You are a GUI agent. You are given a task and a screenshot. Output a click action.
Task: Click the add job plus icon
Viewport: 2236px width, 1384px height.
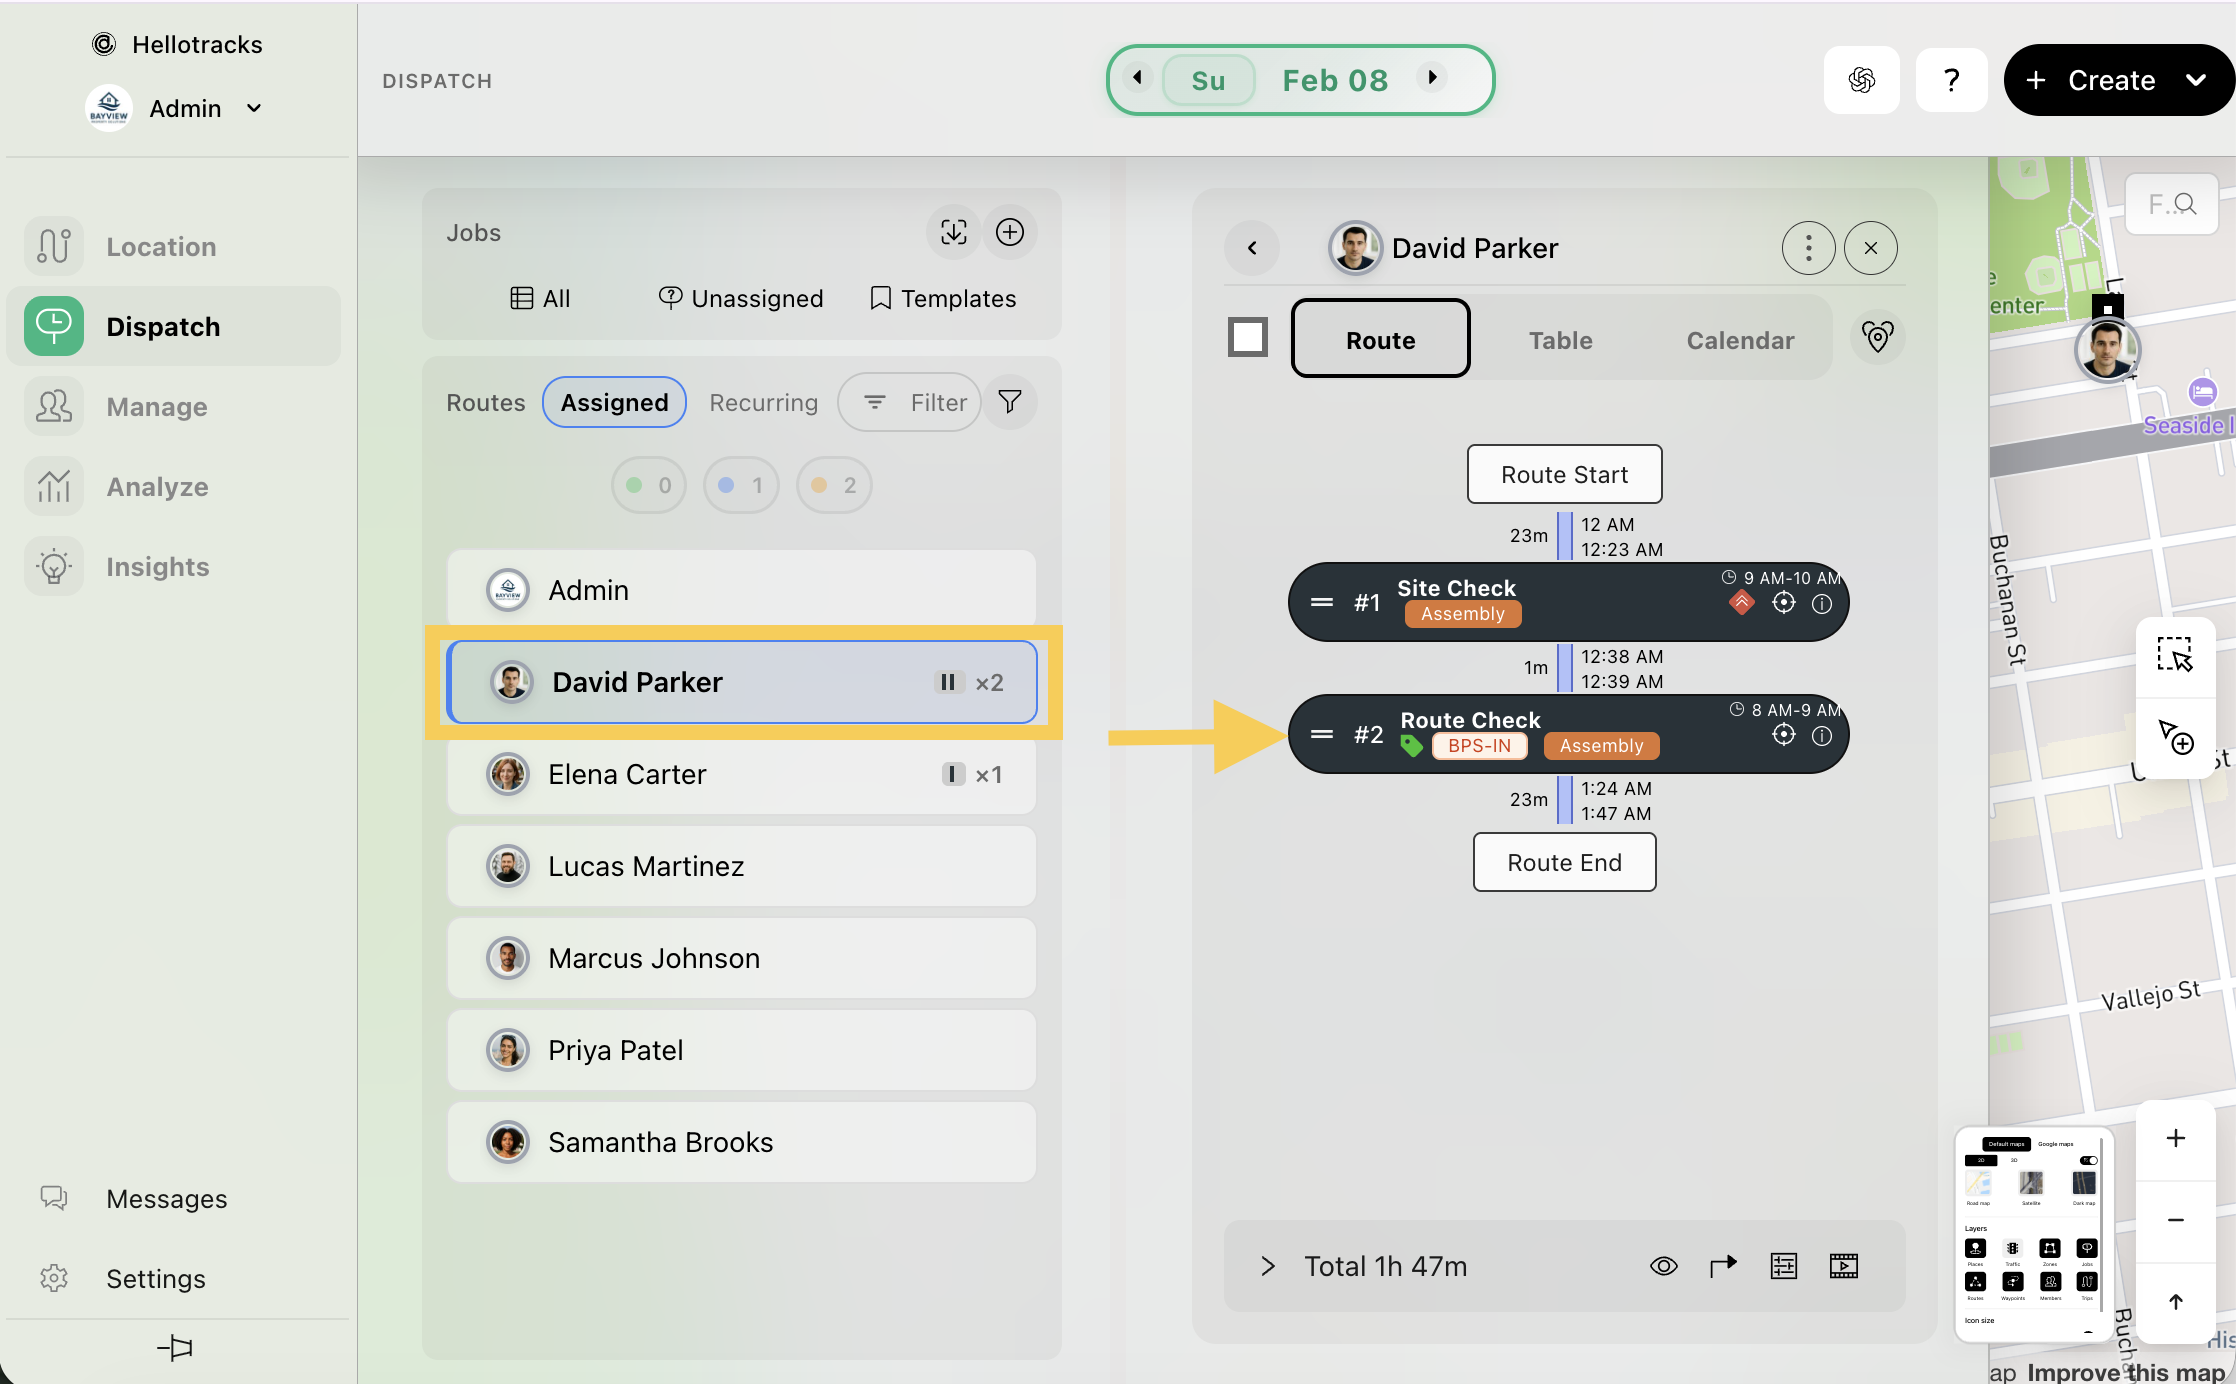(1010, 232)
